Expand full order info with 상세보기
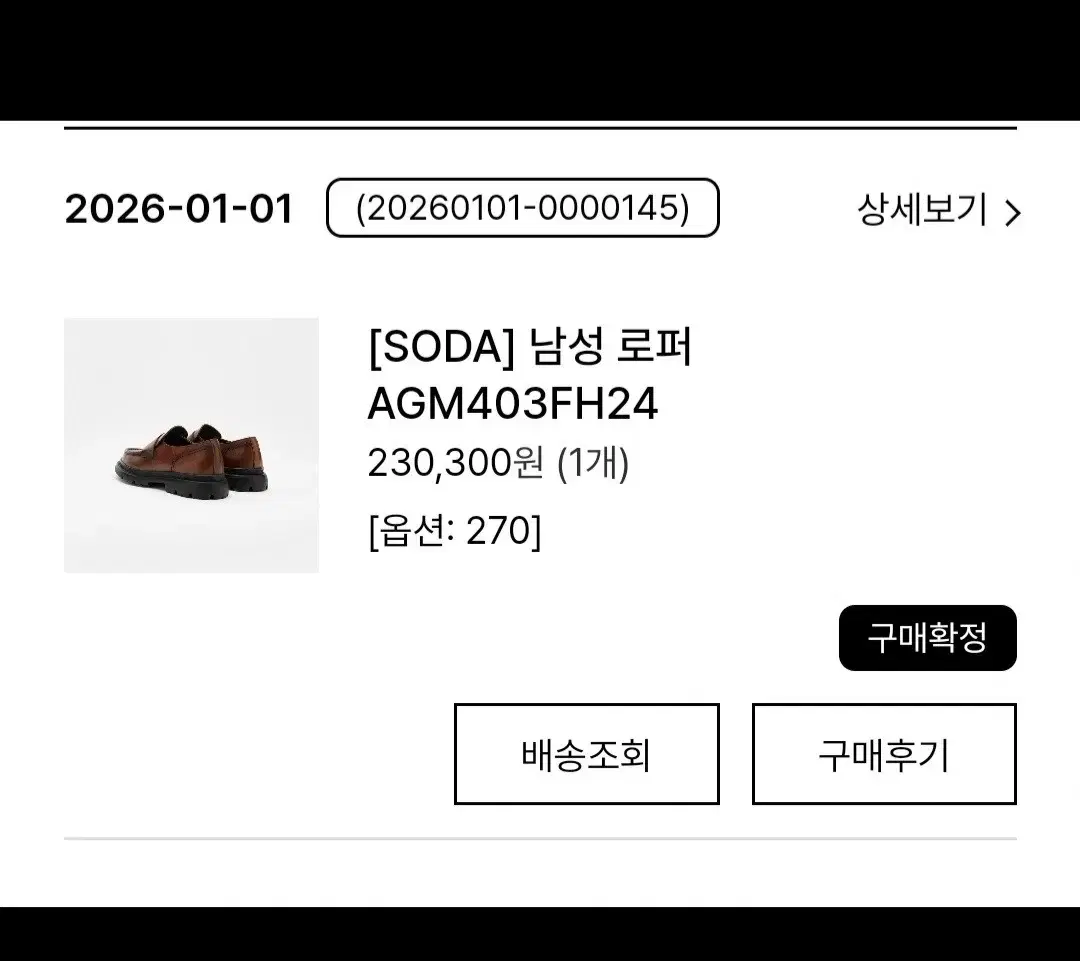1080x961 pixels. [x=920, y=210]
